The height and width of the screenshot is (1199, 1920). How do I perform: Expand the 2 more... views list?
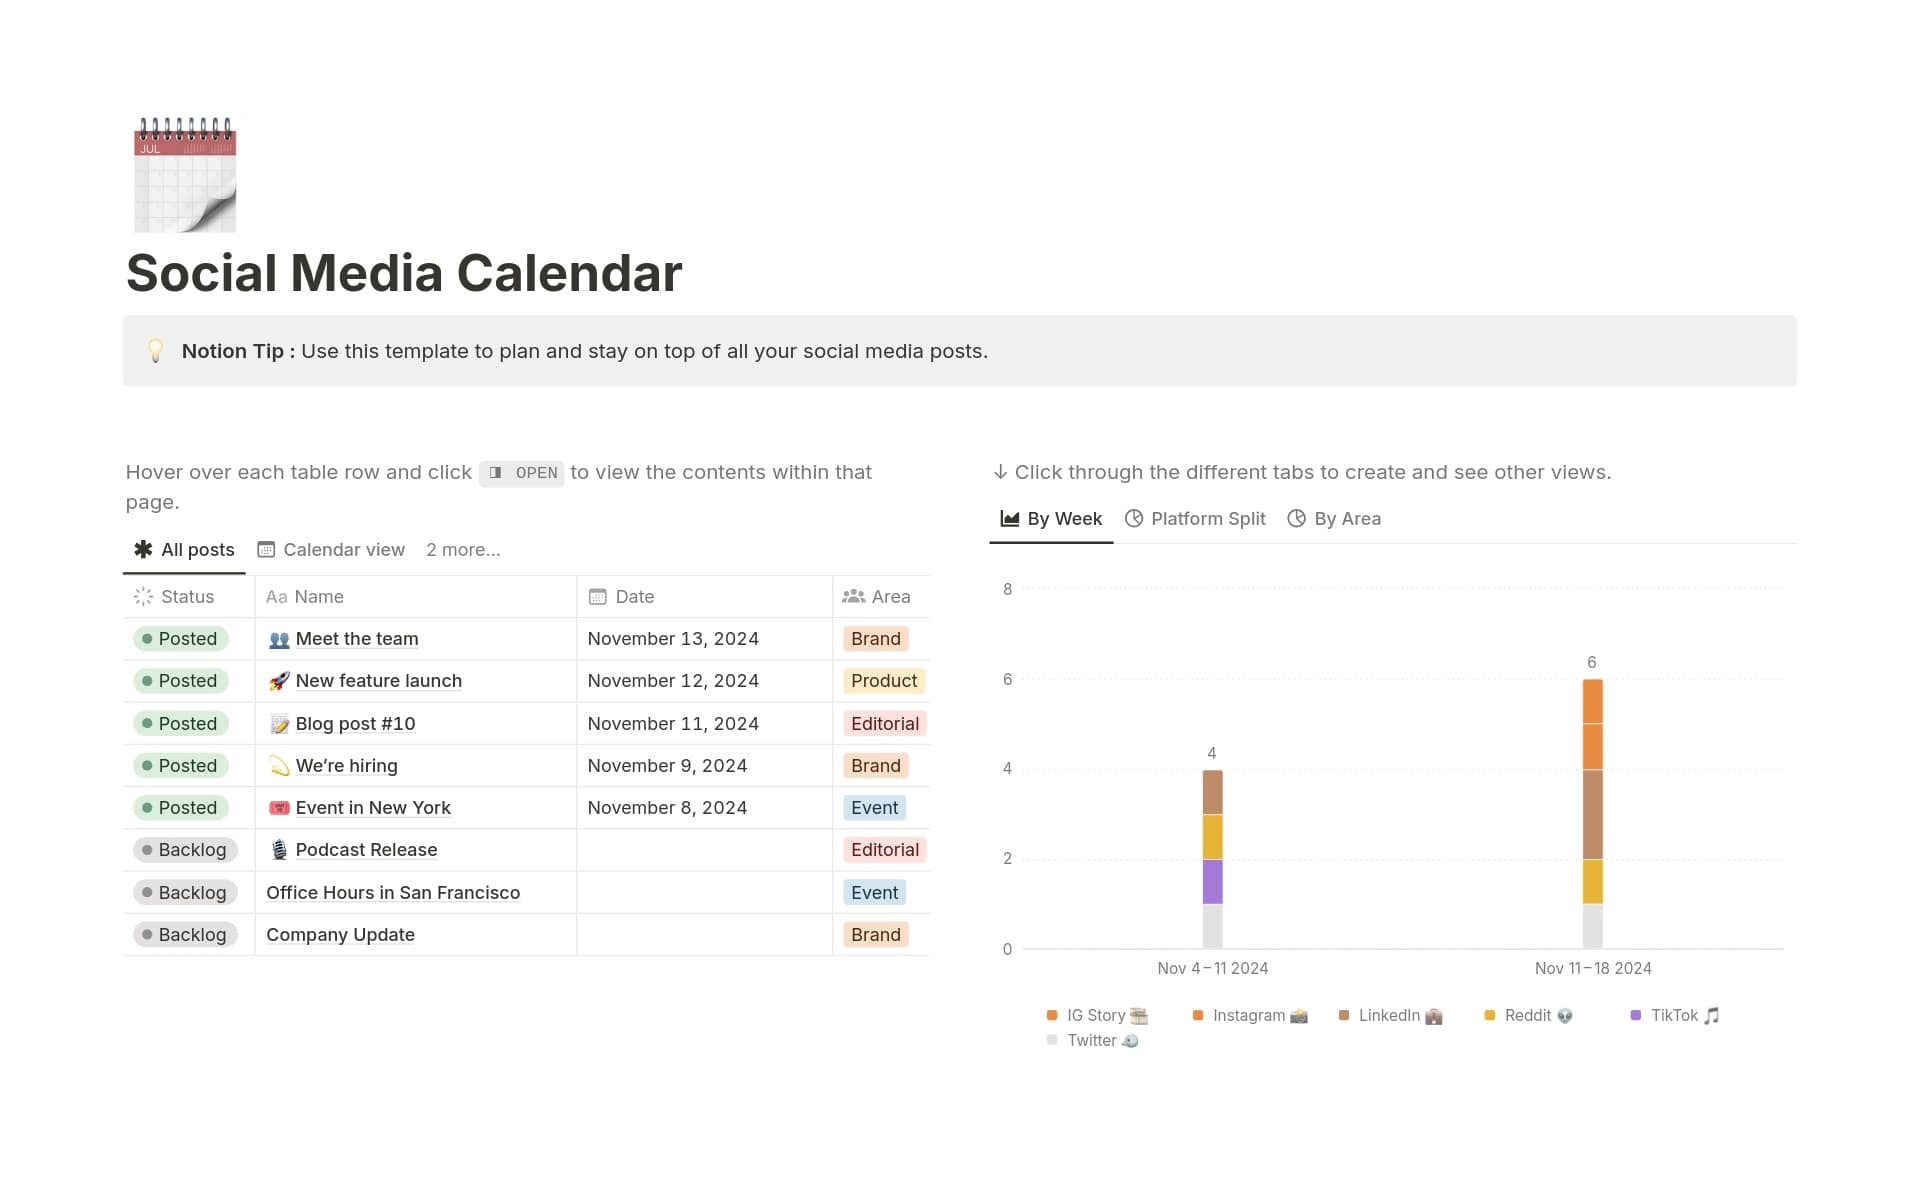pos(463,549)
